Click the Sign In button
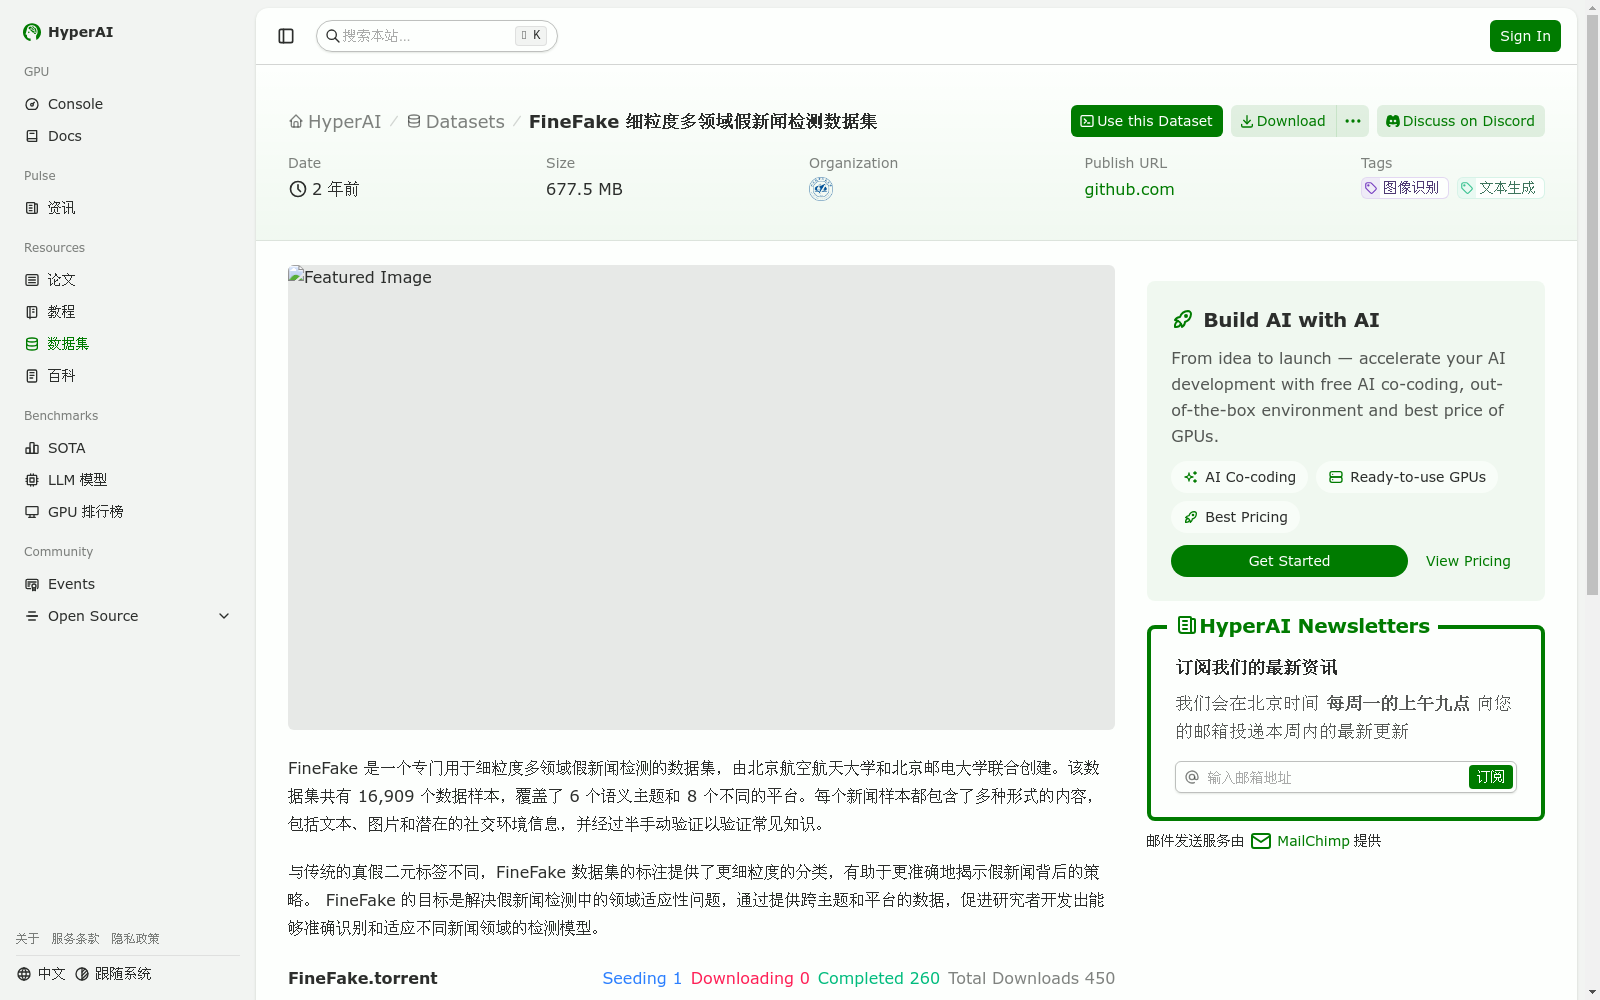Viewport: 1600px width, 1000px height. tap(1525, 36)
